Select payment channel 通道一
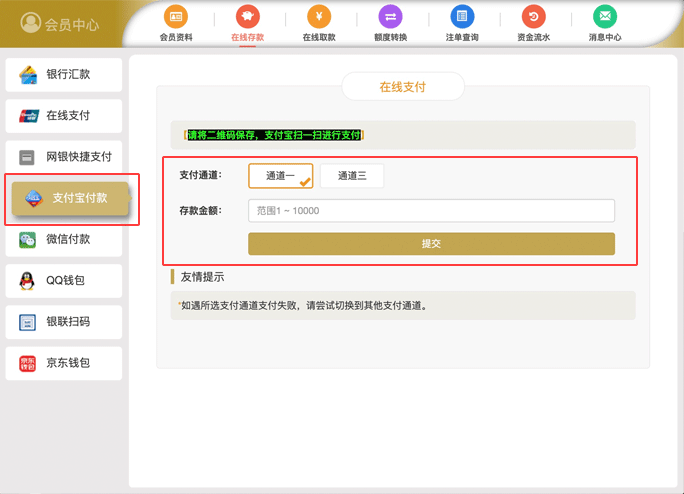The height and width of the screenshot is (494, 684). (280, 176)
